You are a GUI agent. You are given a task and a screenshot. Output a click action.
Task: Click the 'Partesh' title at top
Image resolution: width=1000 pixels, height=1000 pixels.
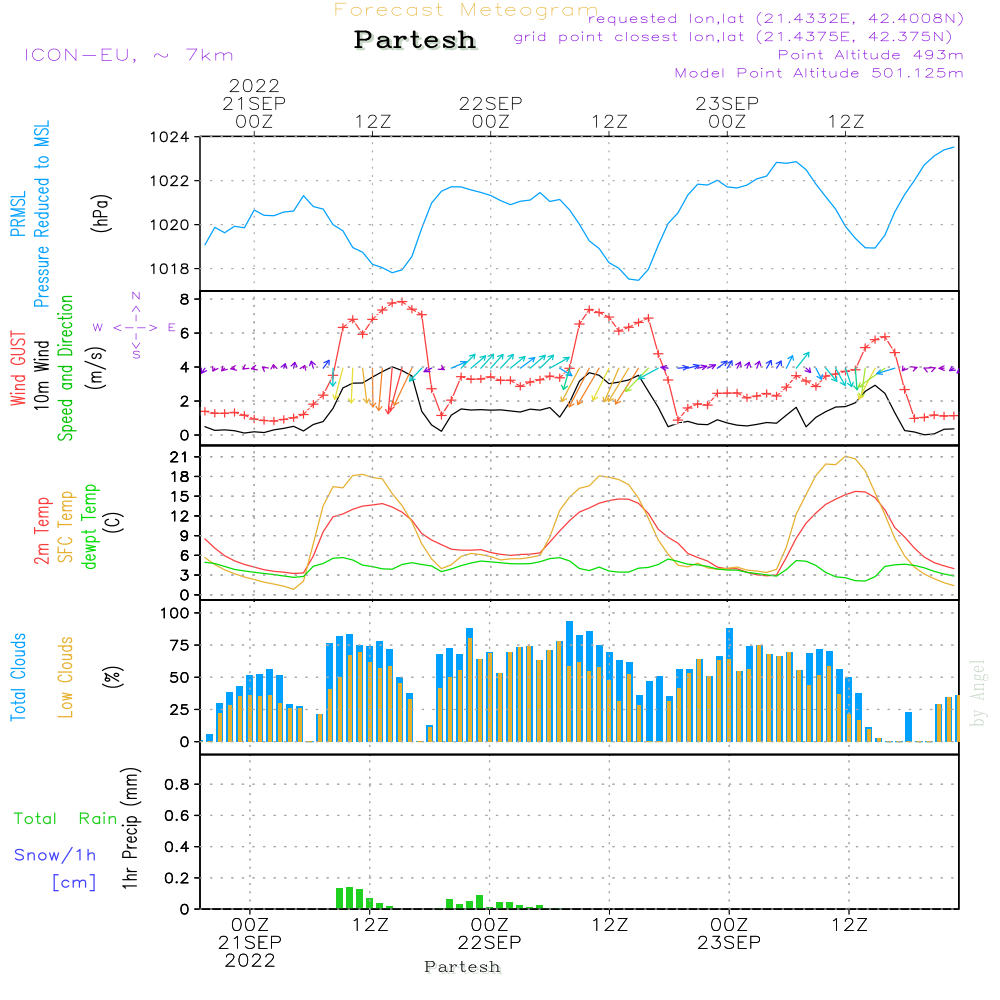pyautogui.click(x=415, y=40)
